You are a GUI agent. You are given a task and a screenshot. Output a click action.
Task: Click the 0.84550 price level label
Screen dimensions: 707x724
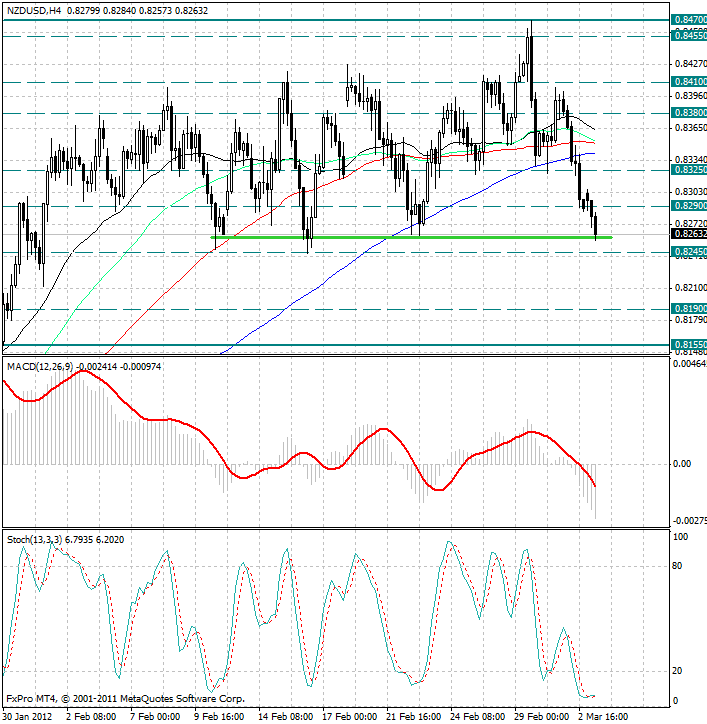[688, 35]
